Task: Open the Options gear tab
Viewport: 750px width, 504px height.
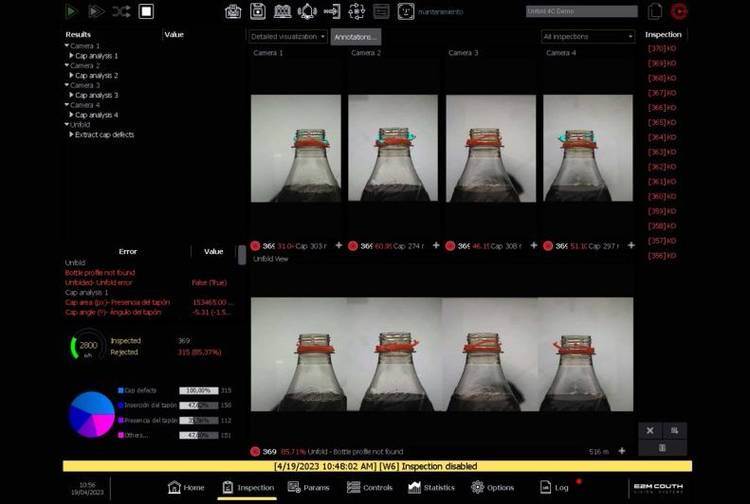Action: (x=492, y=487)
